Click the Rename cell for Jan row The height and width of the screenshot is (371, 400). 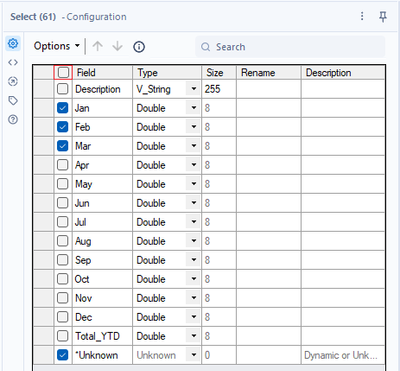[x=269, y=108]
